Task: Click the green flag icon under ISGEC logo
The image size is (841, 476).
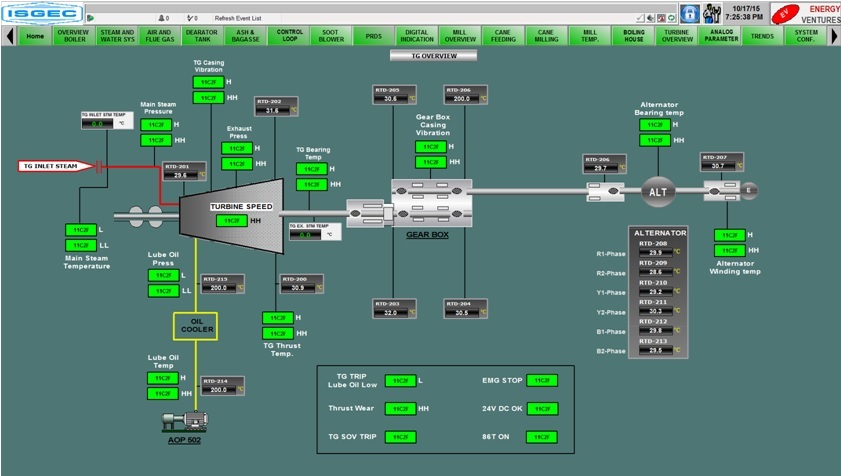Action: [x=91, y=18]
